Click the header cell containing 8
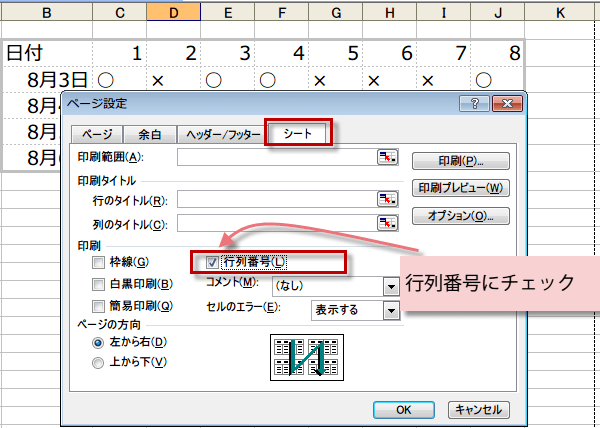600x428 pixels. click(498, 53)
